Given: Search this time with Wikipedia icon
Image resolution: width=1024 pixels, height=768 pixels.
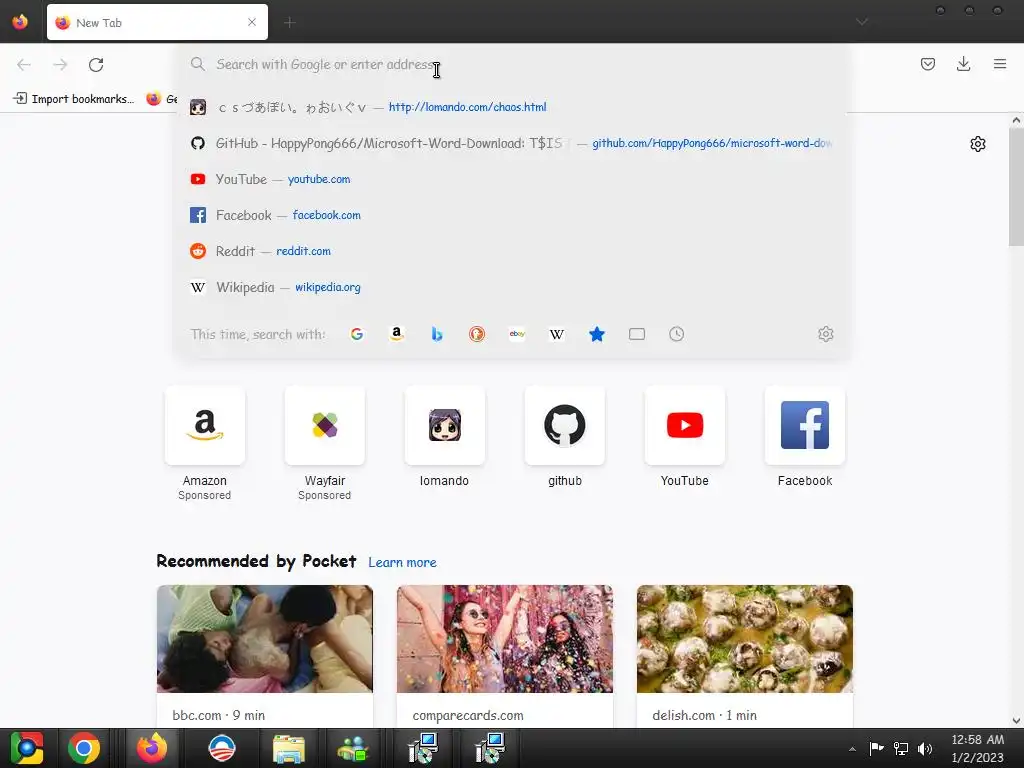Looking at the screenshot, I should (x=556, y=334).
